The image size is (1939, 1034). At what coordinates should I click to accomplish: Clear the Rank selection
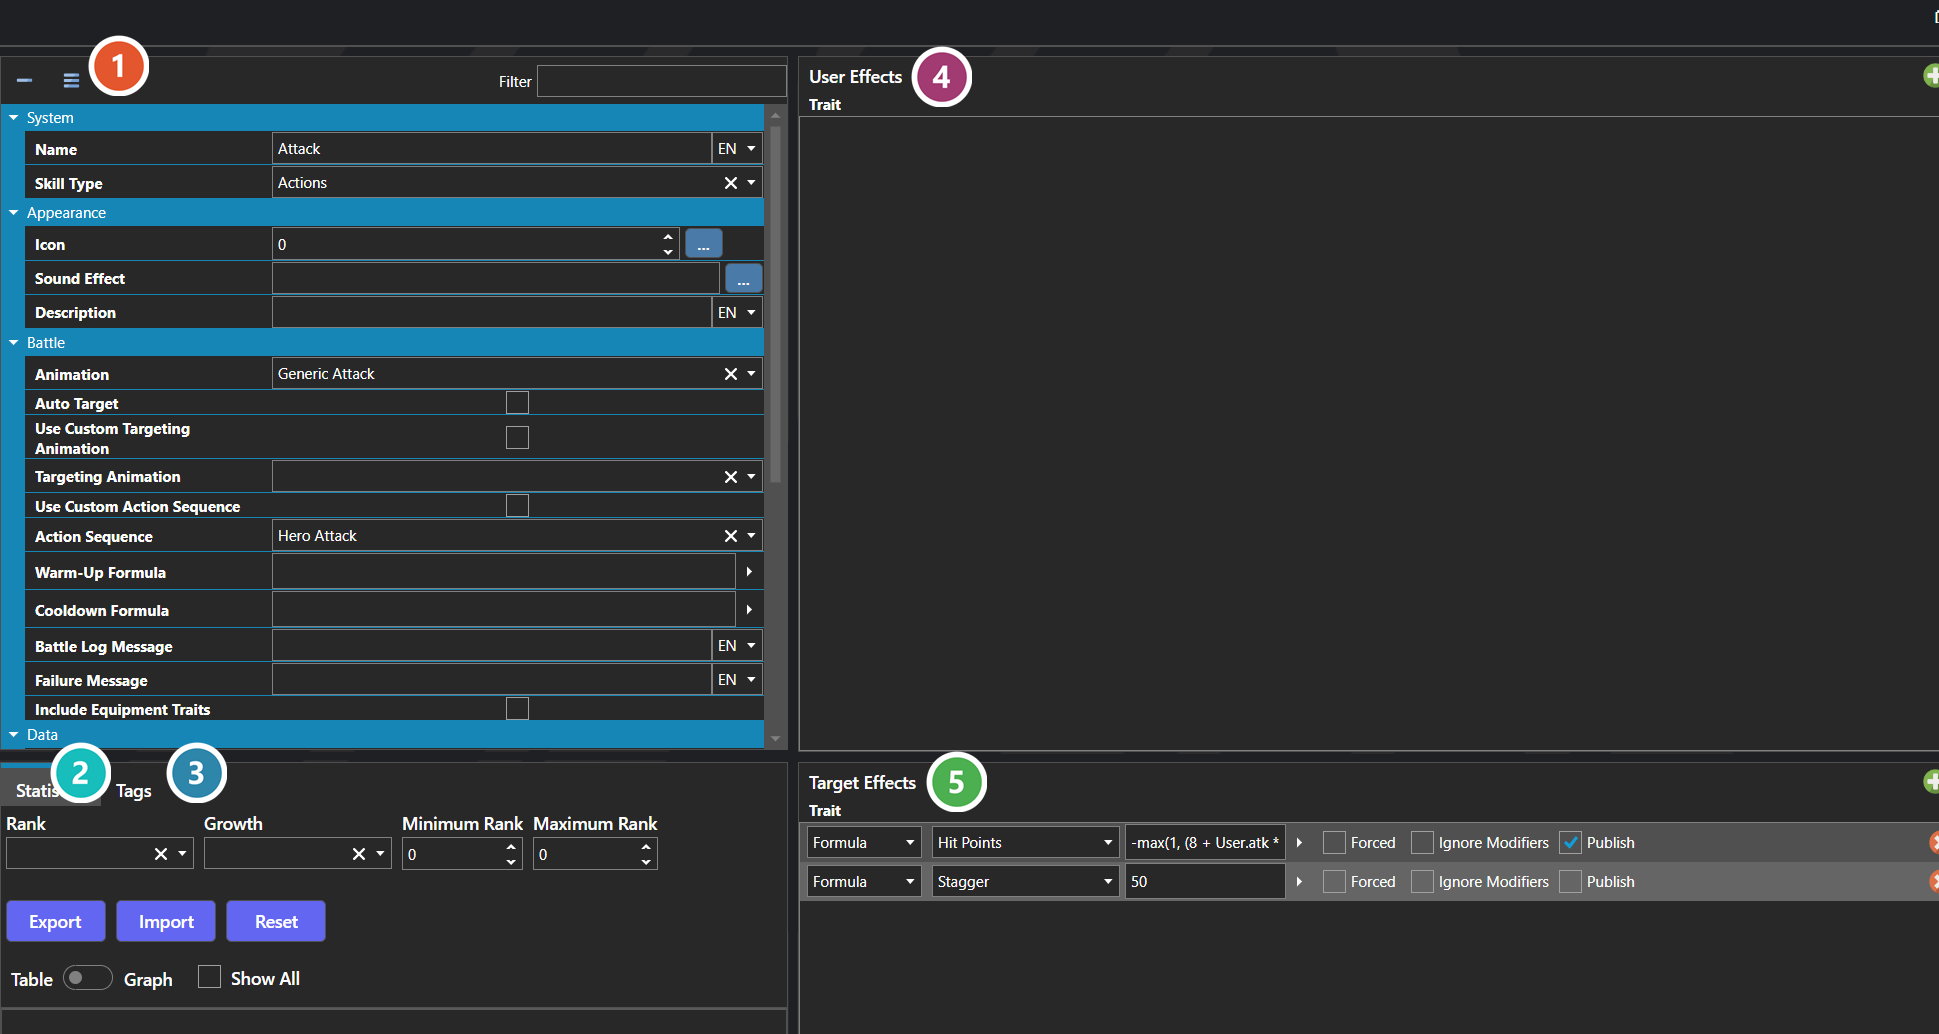click(x=160, y=854)
